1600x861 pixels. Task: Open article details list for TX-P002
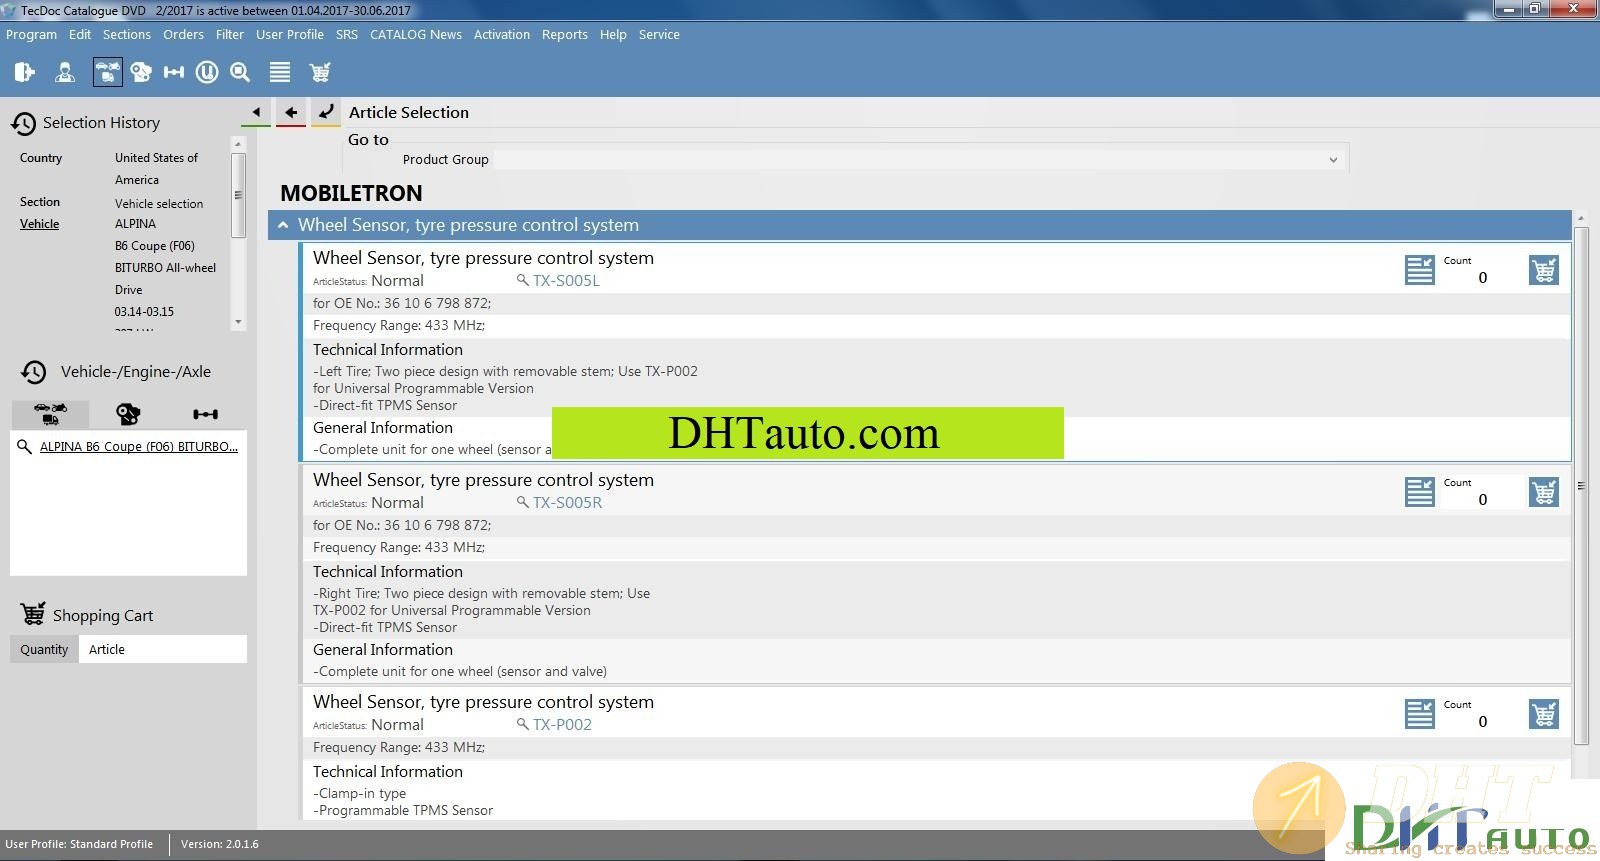[1420, 714]
